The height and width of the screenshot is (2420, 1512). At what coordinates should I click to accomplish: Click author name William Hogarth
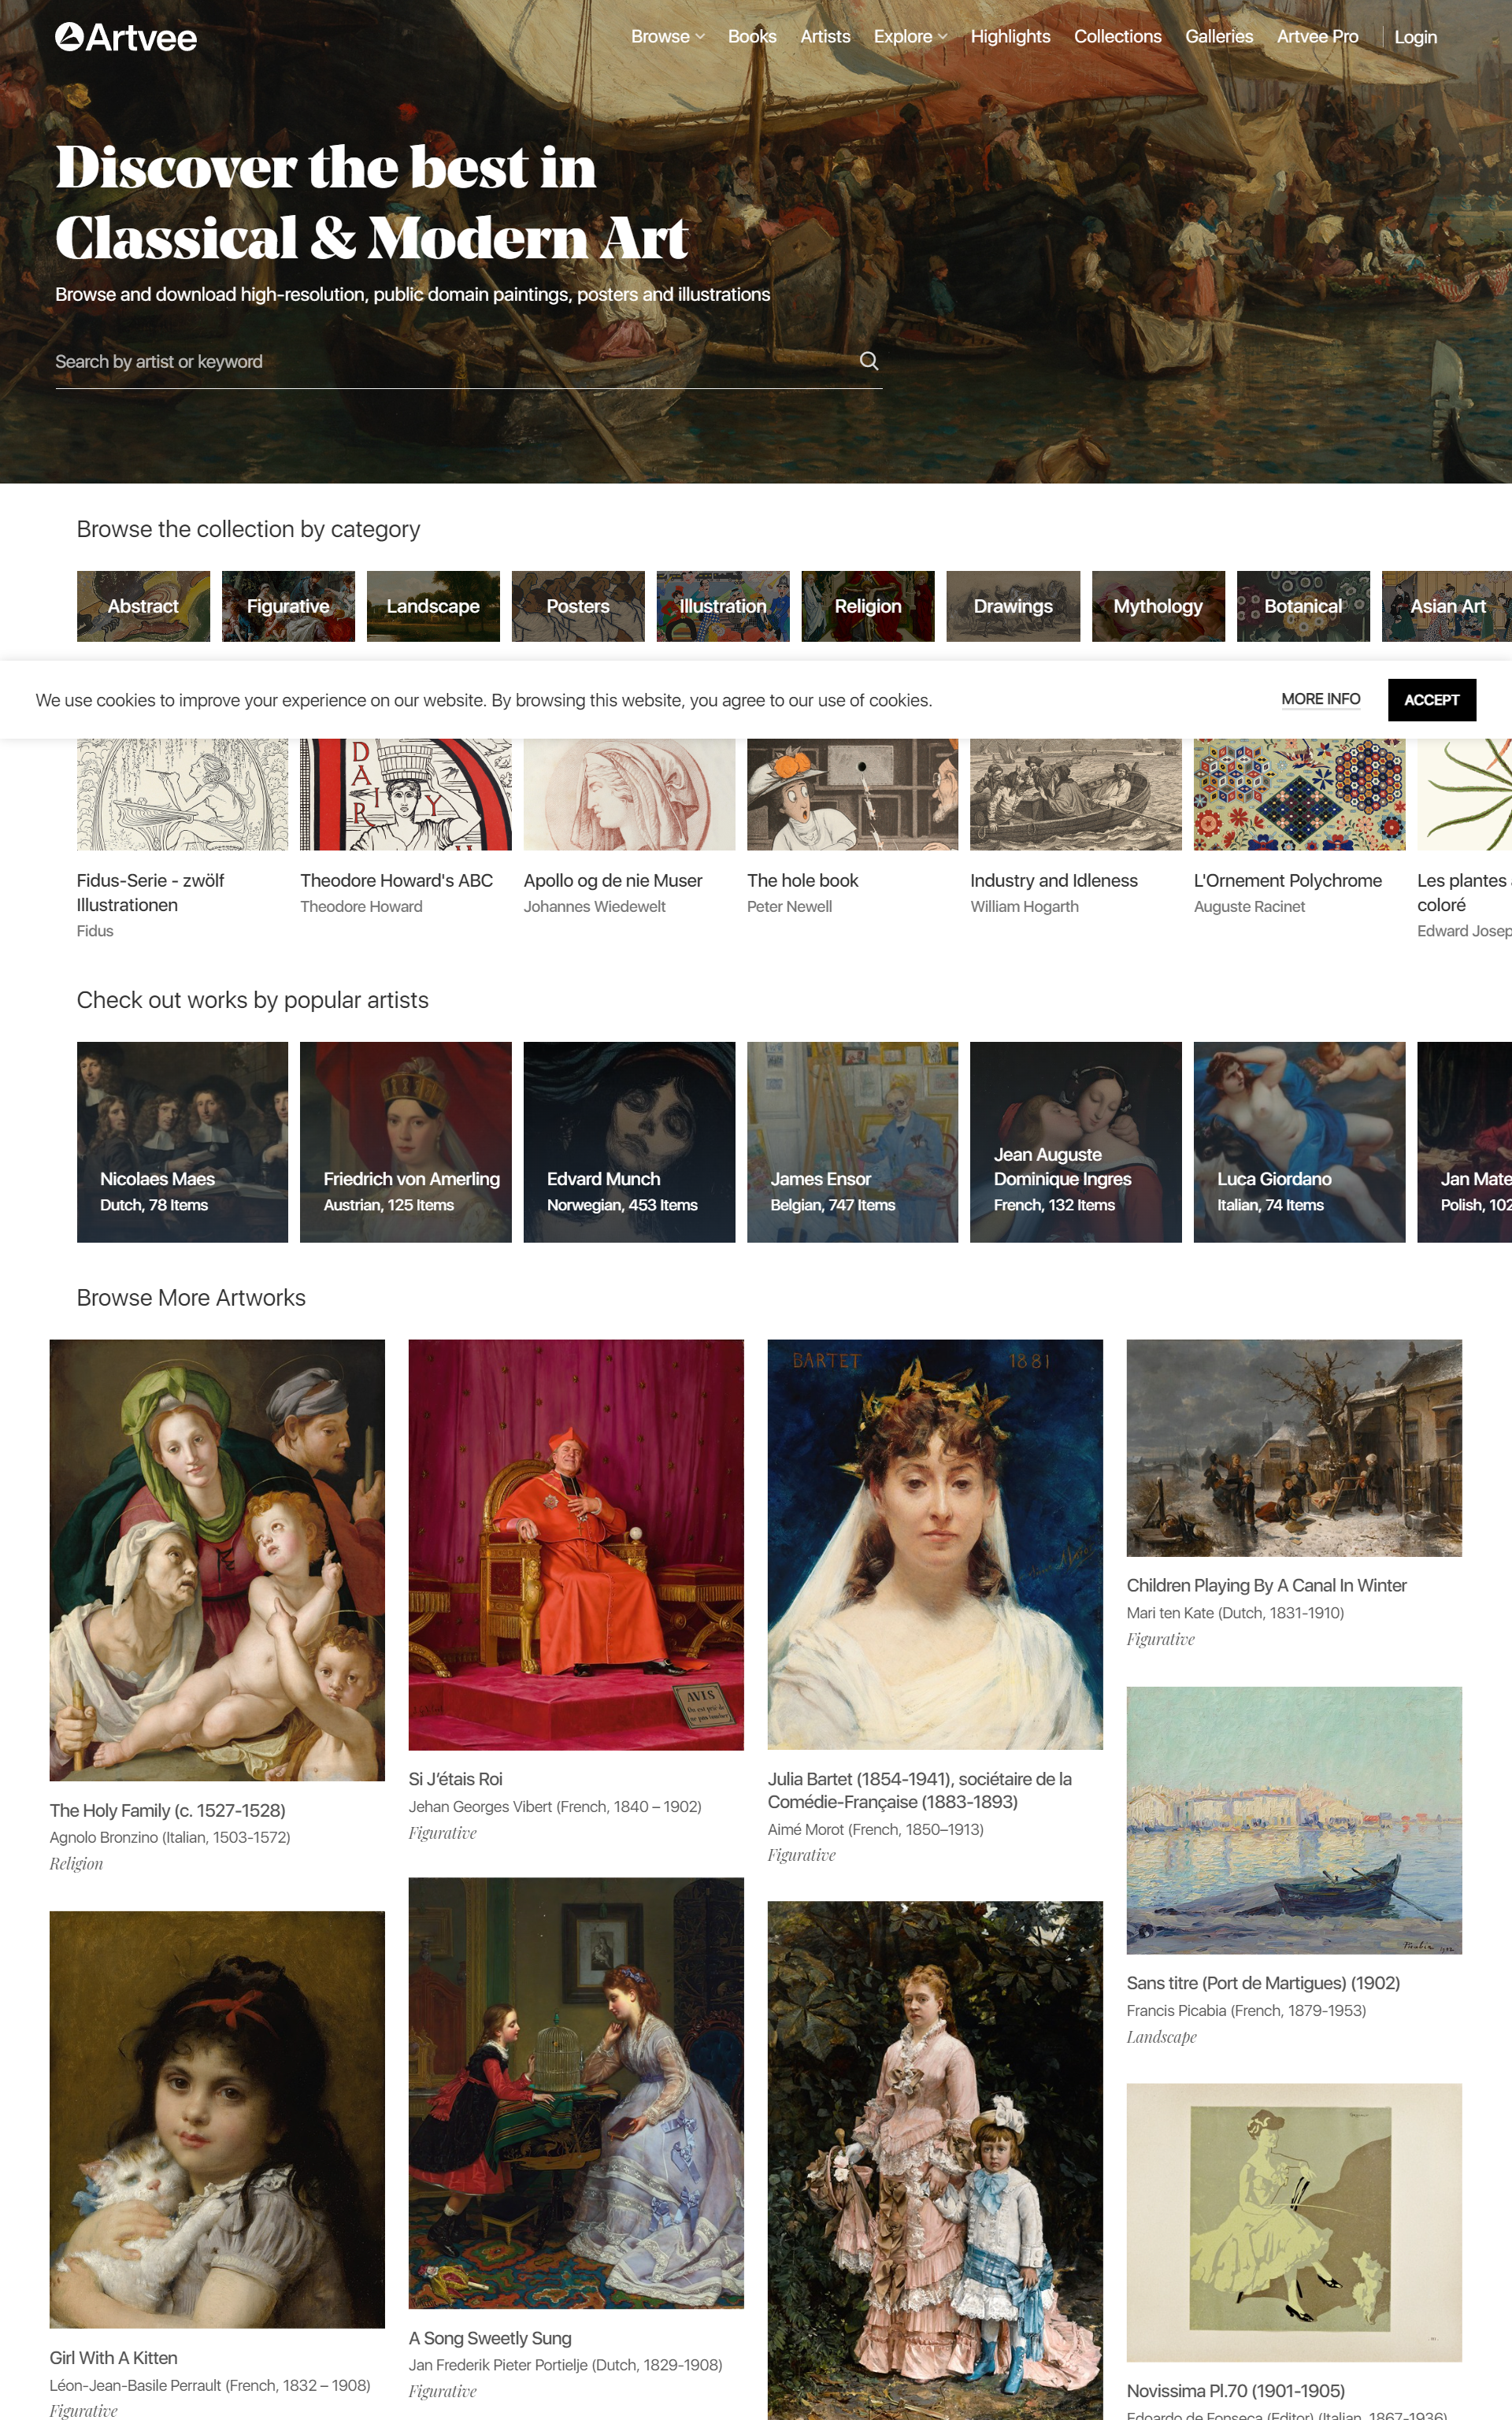[x=1024, y=907]
